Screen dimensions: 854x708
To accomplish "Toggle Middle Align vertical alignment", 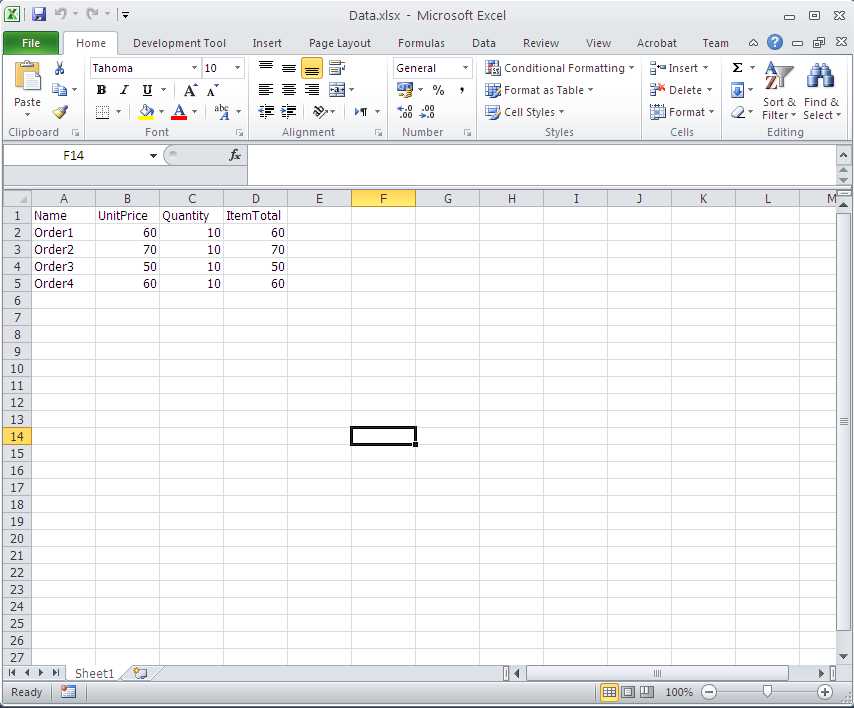I will click(x=289, y=68).
